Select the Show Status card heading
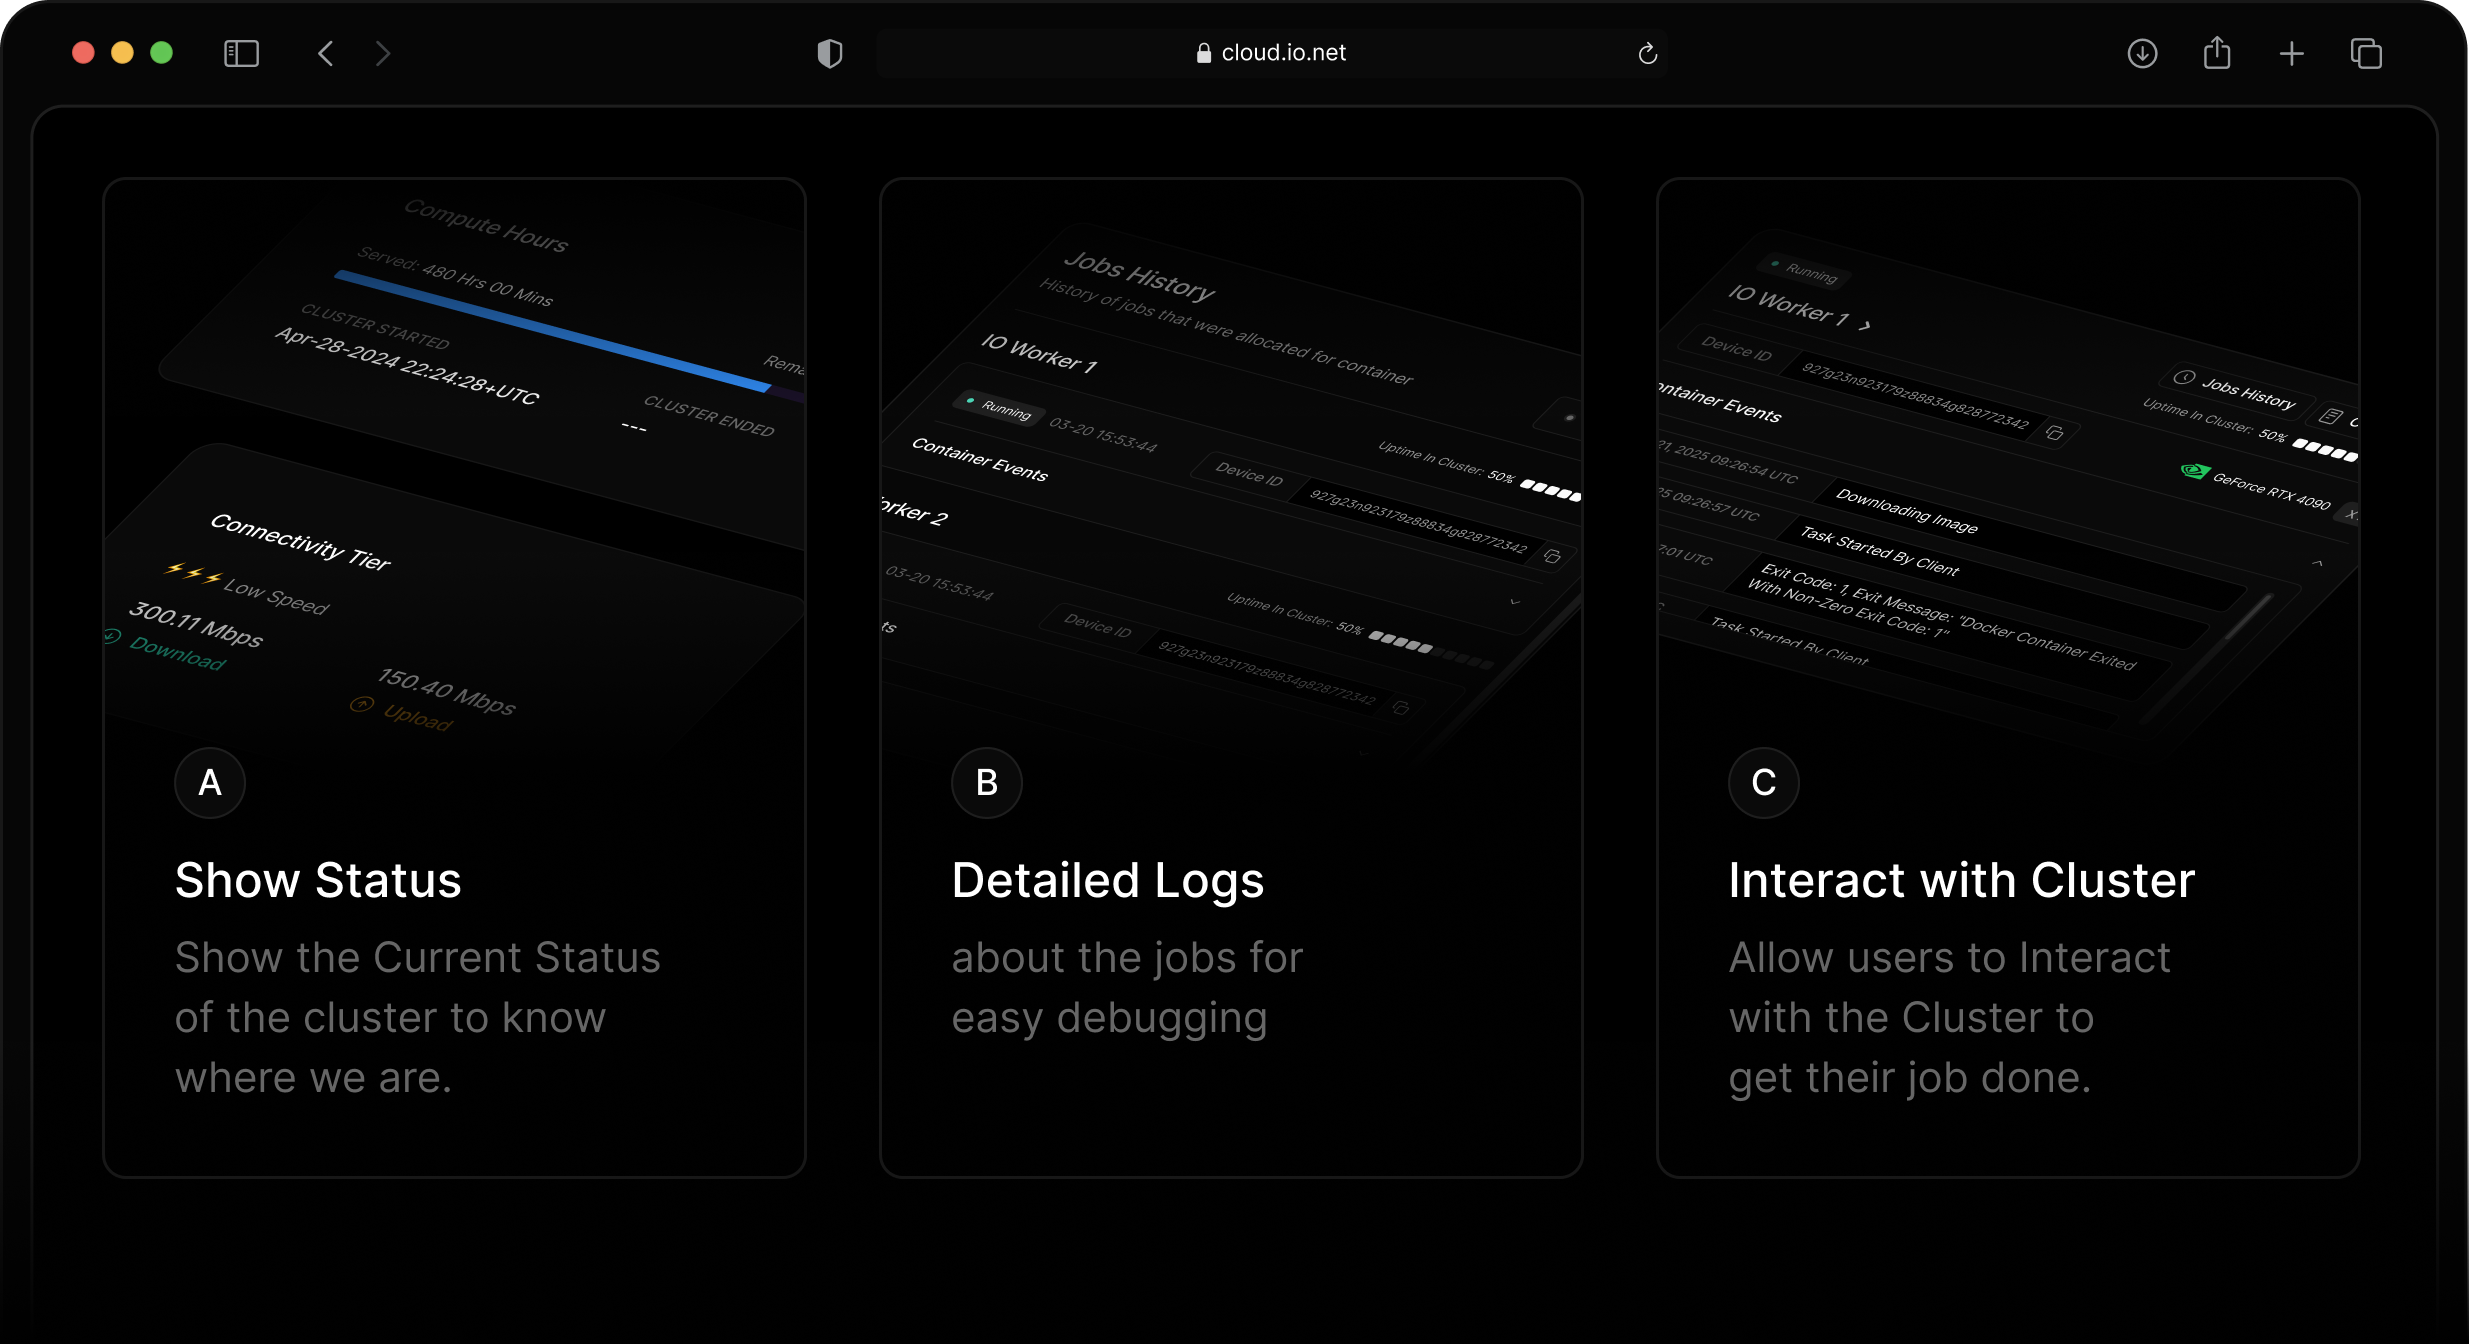The image size is (2469, 1344). [x=318, y=880]
